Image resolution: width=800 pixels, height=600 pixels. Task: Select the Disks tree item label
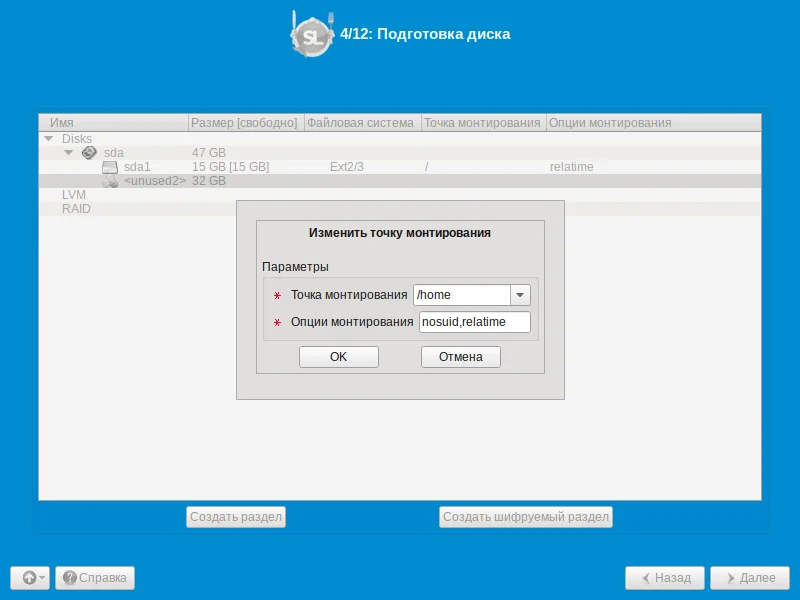point(77,139)
